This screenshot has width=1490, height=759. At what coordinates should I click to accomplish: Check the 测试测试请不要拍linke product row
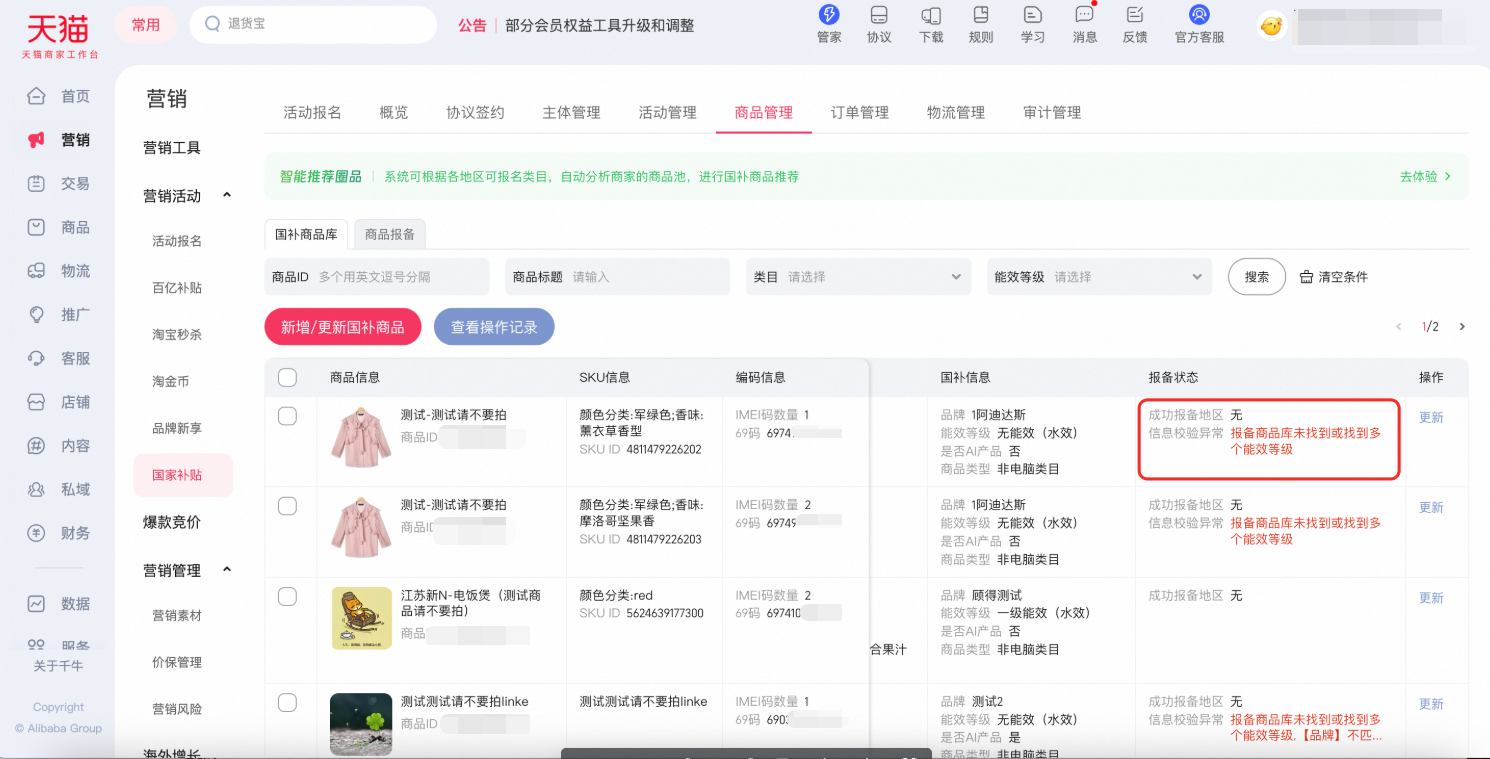287,702
